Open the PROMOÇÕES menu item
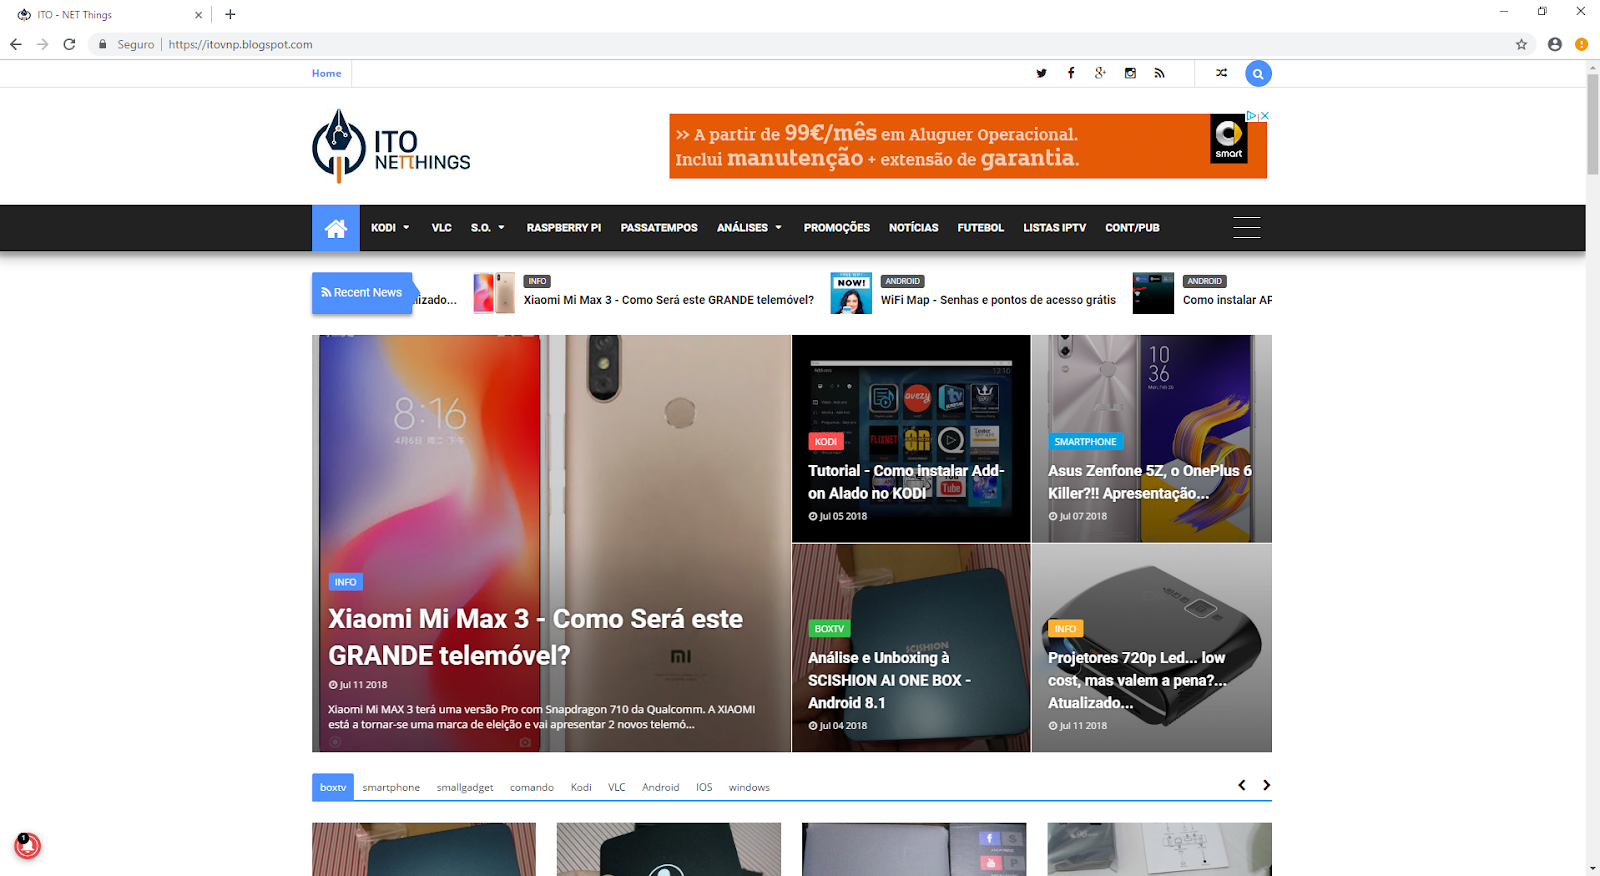 (837, 228)
